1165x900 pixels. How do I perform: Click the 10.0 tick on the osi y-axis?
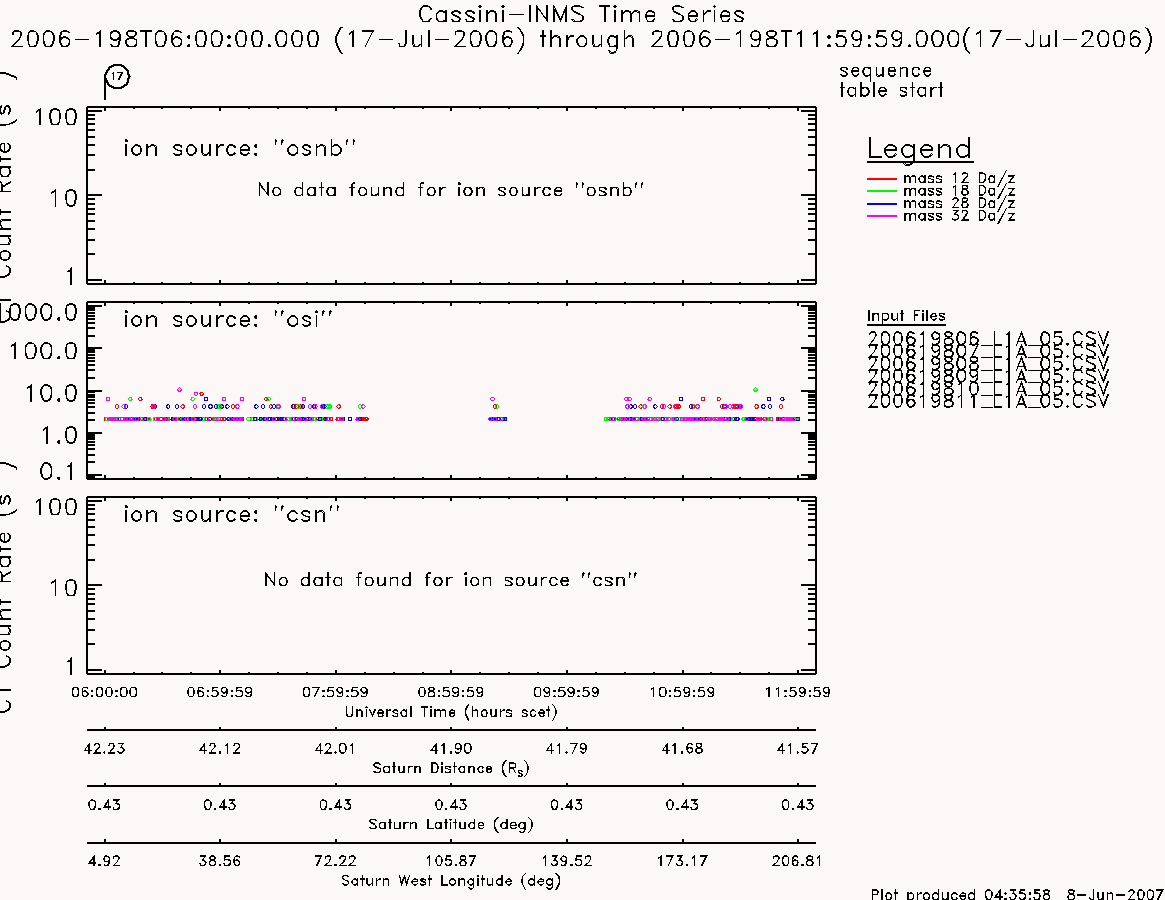tap(51, 393)
